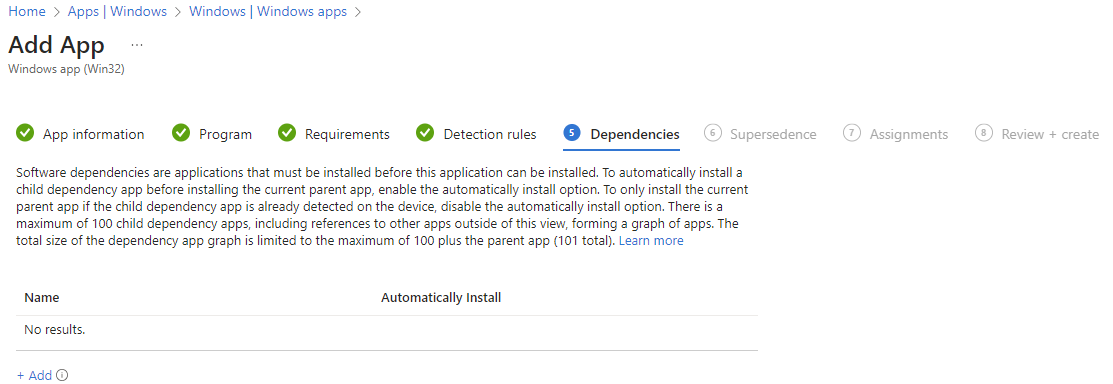1113x384 pixels.
Task: Click the chevron after Windows apps breadcrumb
Action: [x=357, y=12]
